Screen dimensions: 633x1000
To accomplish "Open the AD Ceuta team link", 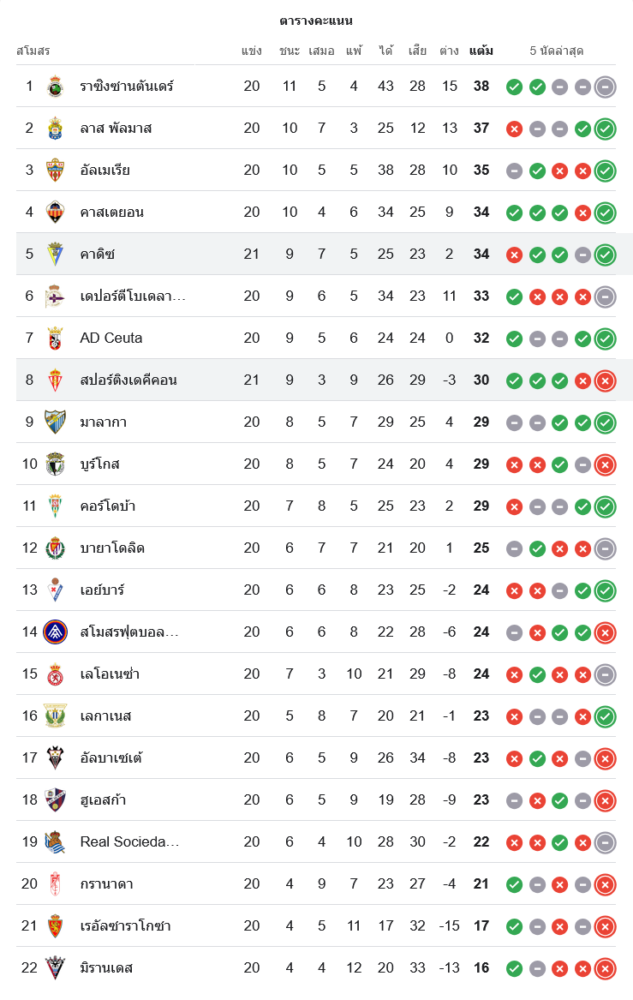I will tap(111, 338).
